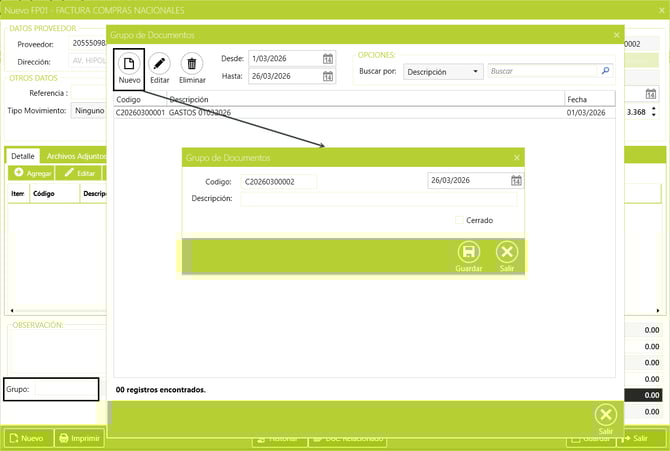Open calendar for the 26/03/2026 dialog date

point(516,181)
